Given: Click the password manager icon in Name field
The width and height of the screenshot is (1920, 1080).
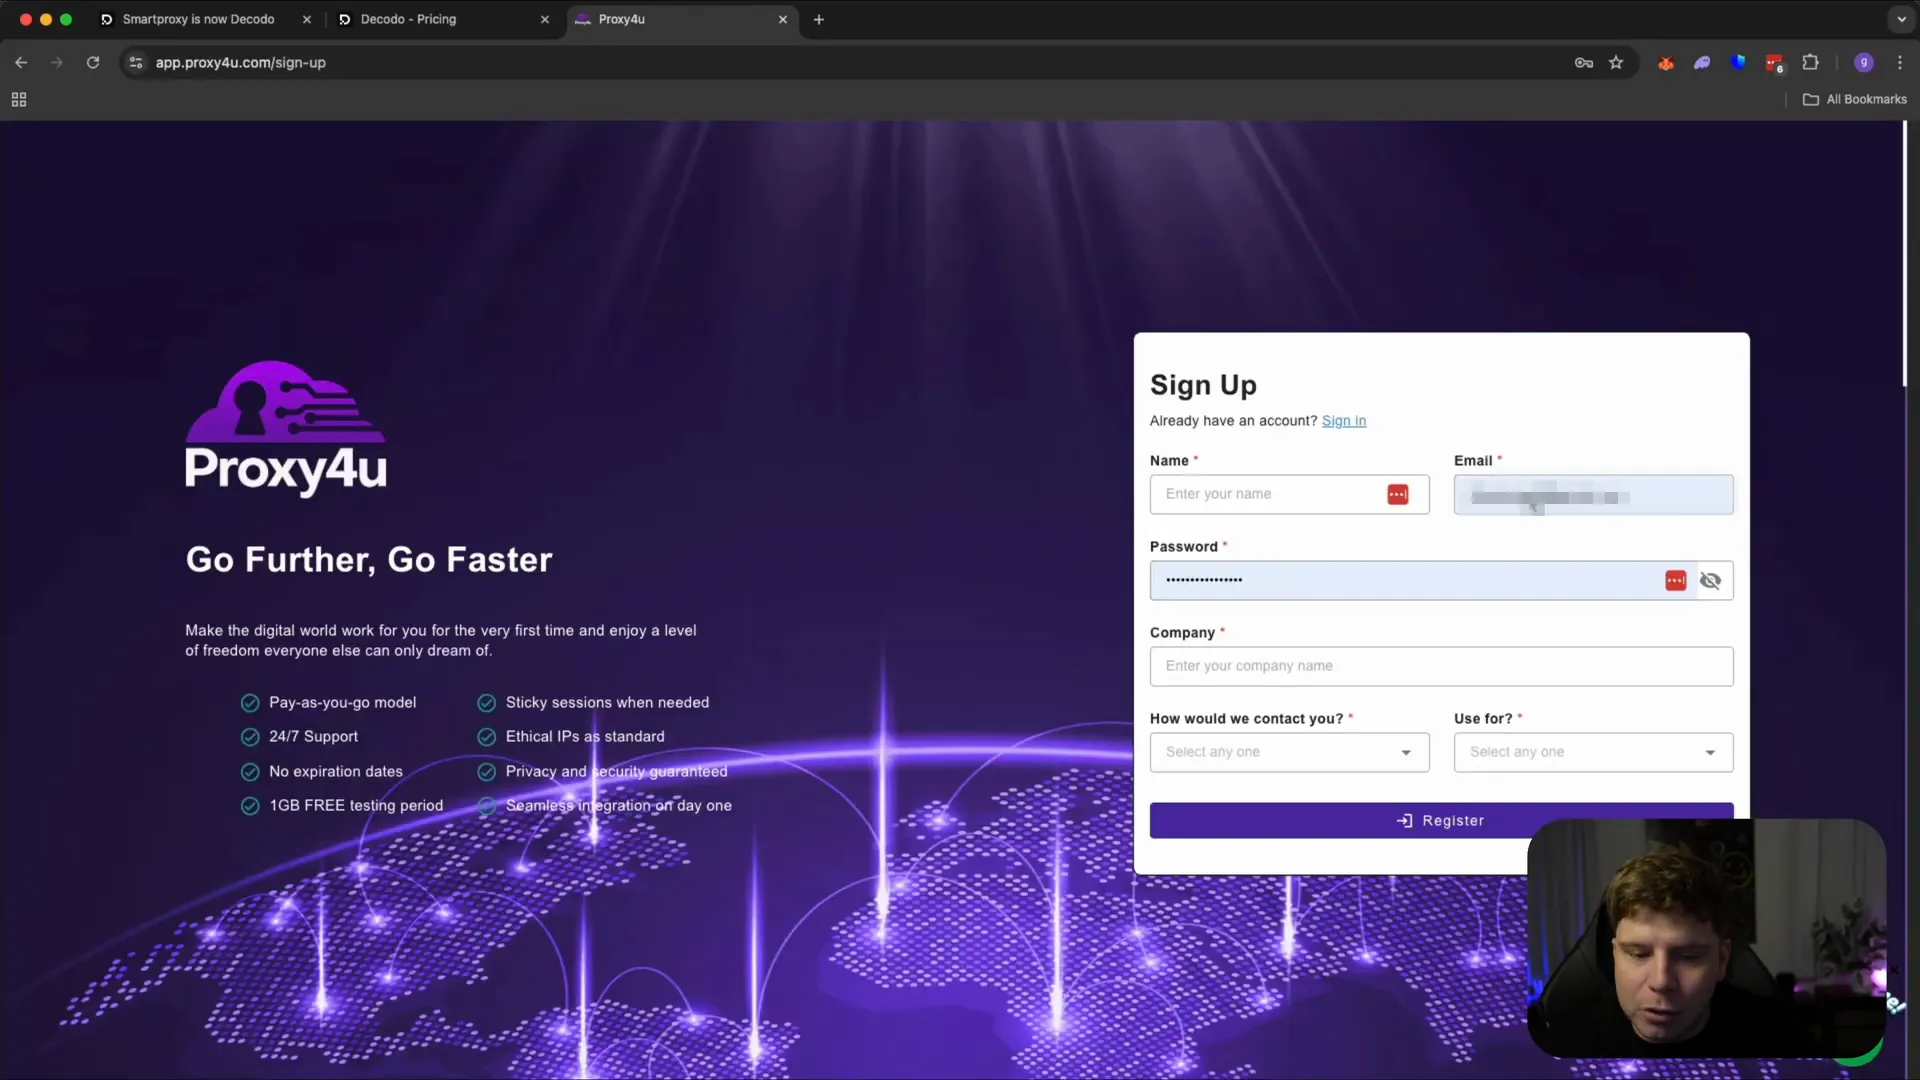Looking at the screenshot, I should click(x=1398, y=494).
